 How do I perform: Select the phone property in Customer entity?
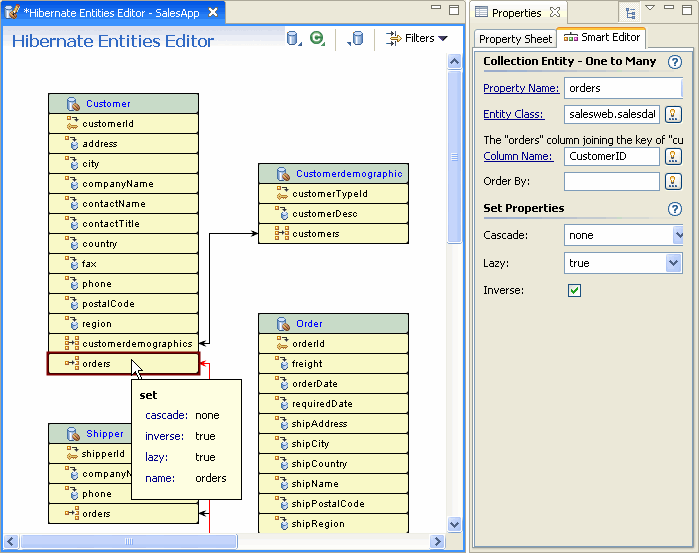point(123,284)
